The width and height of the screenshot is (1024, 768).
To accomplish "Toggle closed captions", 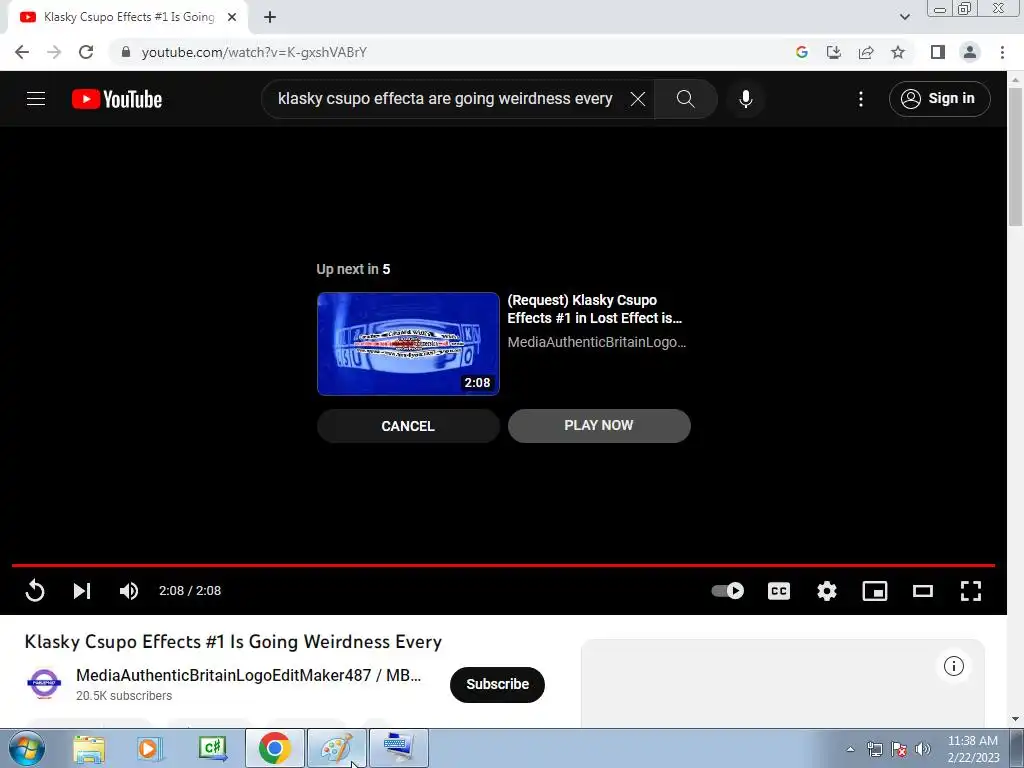I will pos(778,590).
